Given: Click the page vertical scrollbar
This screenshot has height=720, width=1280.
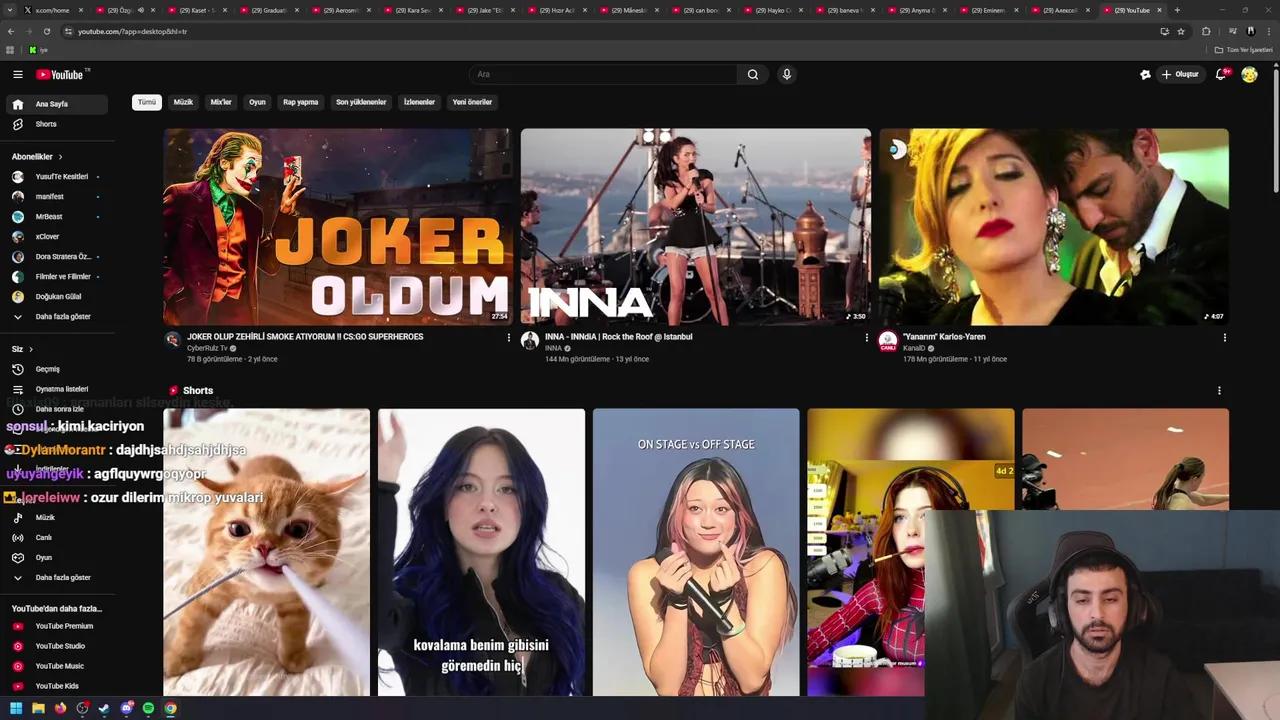Looking at the screenshot, I should click(x=1276, y=130).
